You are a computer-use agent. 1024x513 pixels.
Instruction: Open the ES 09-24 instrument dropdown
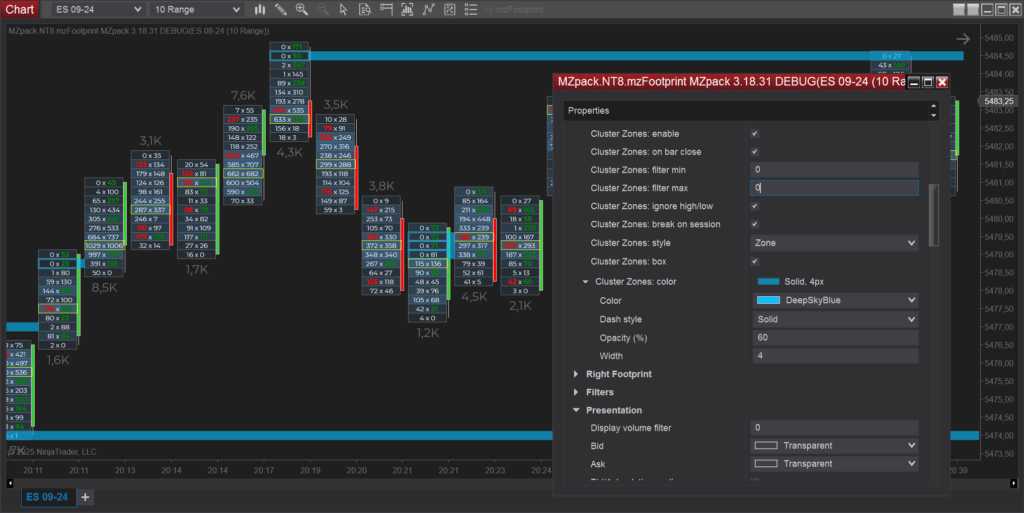pyautogui.click(x=98, y=9)
